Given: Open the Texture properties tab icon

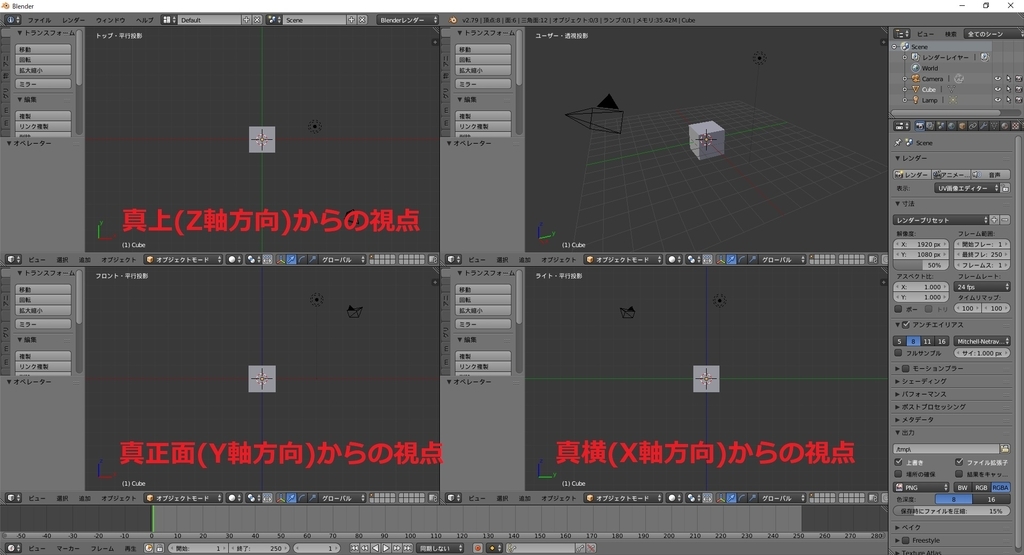Looking at the screenshot, I should [1016, 126].
